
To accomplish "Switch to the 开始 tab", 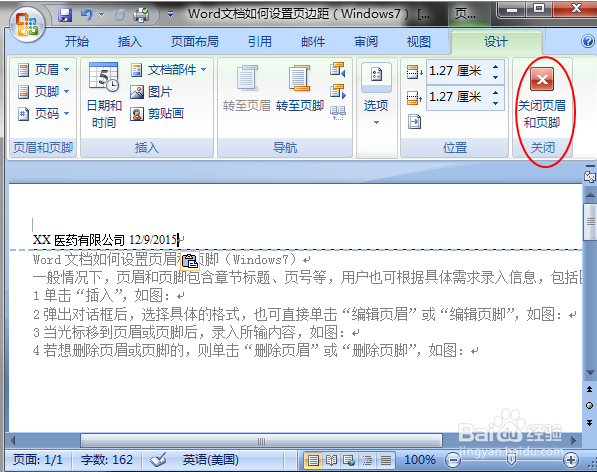I will coord(77,41).
